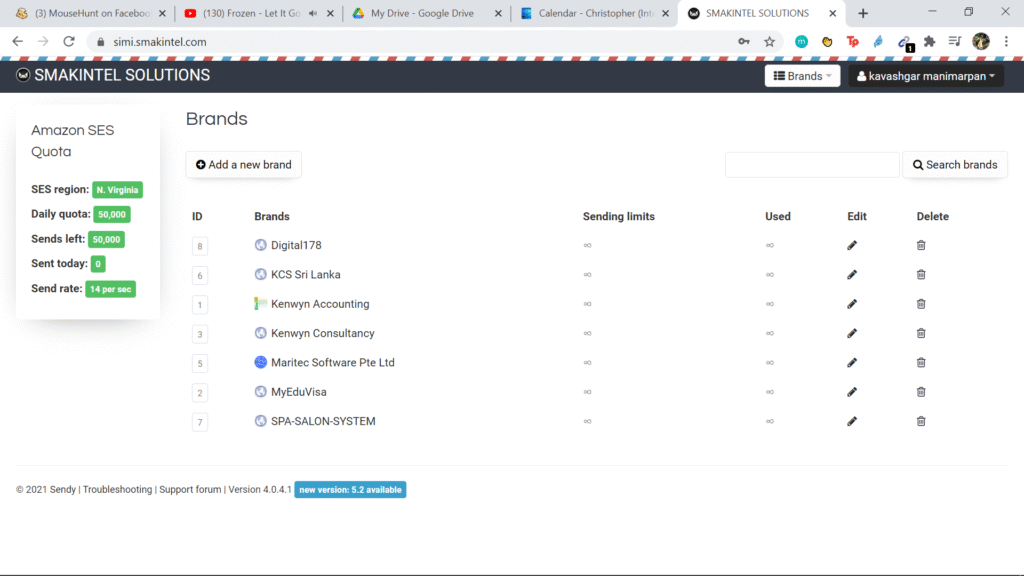
Task: Focus the brand search text field
Action: [x=812, y=165]
